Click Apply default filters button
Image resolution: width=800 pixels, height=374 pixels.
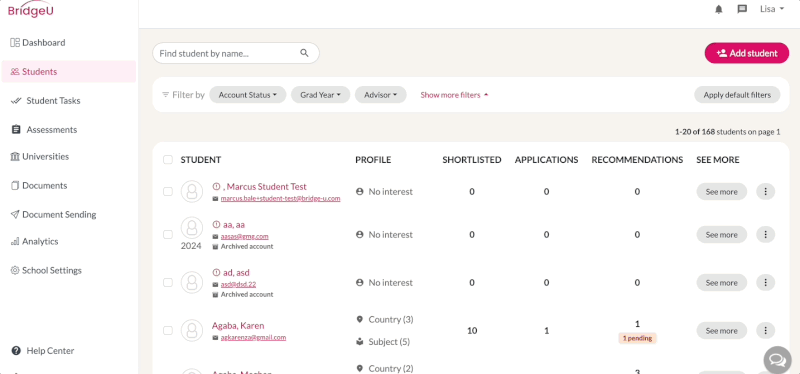(x=737, y=95)
